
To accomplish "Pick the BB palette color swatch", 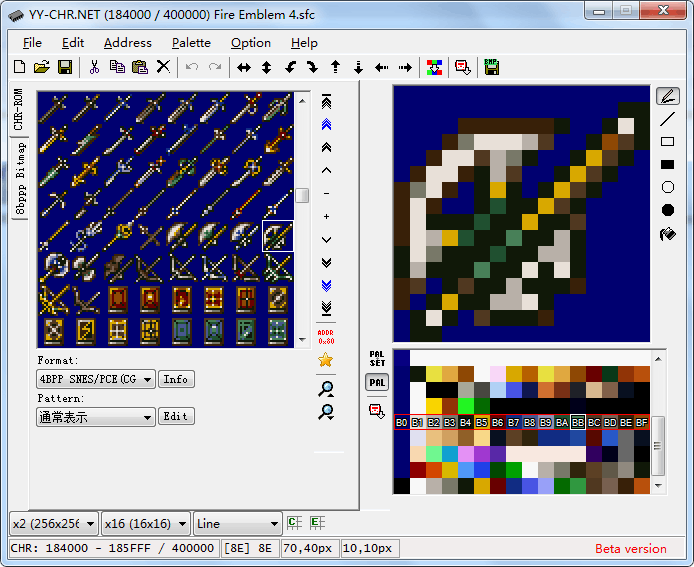I will [x=578, y=423].
